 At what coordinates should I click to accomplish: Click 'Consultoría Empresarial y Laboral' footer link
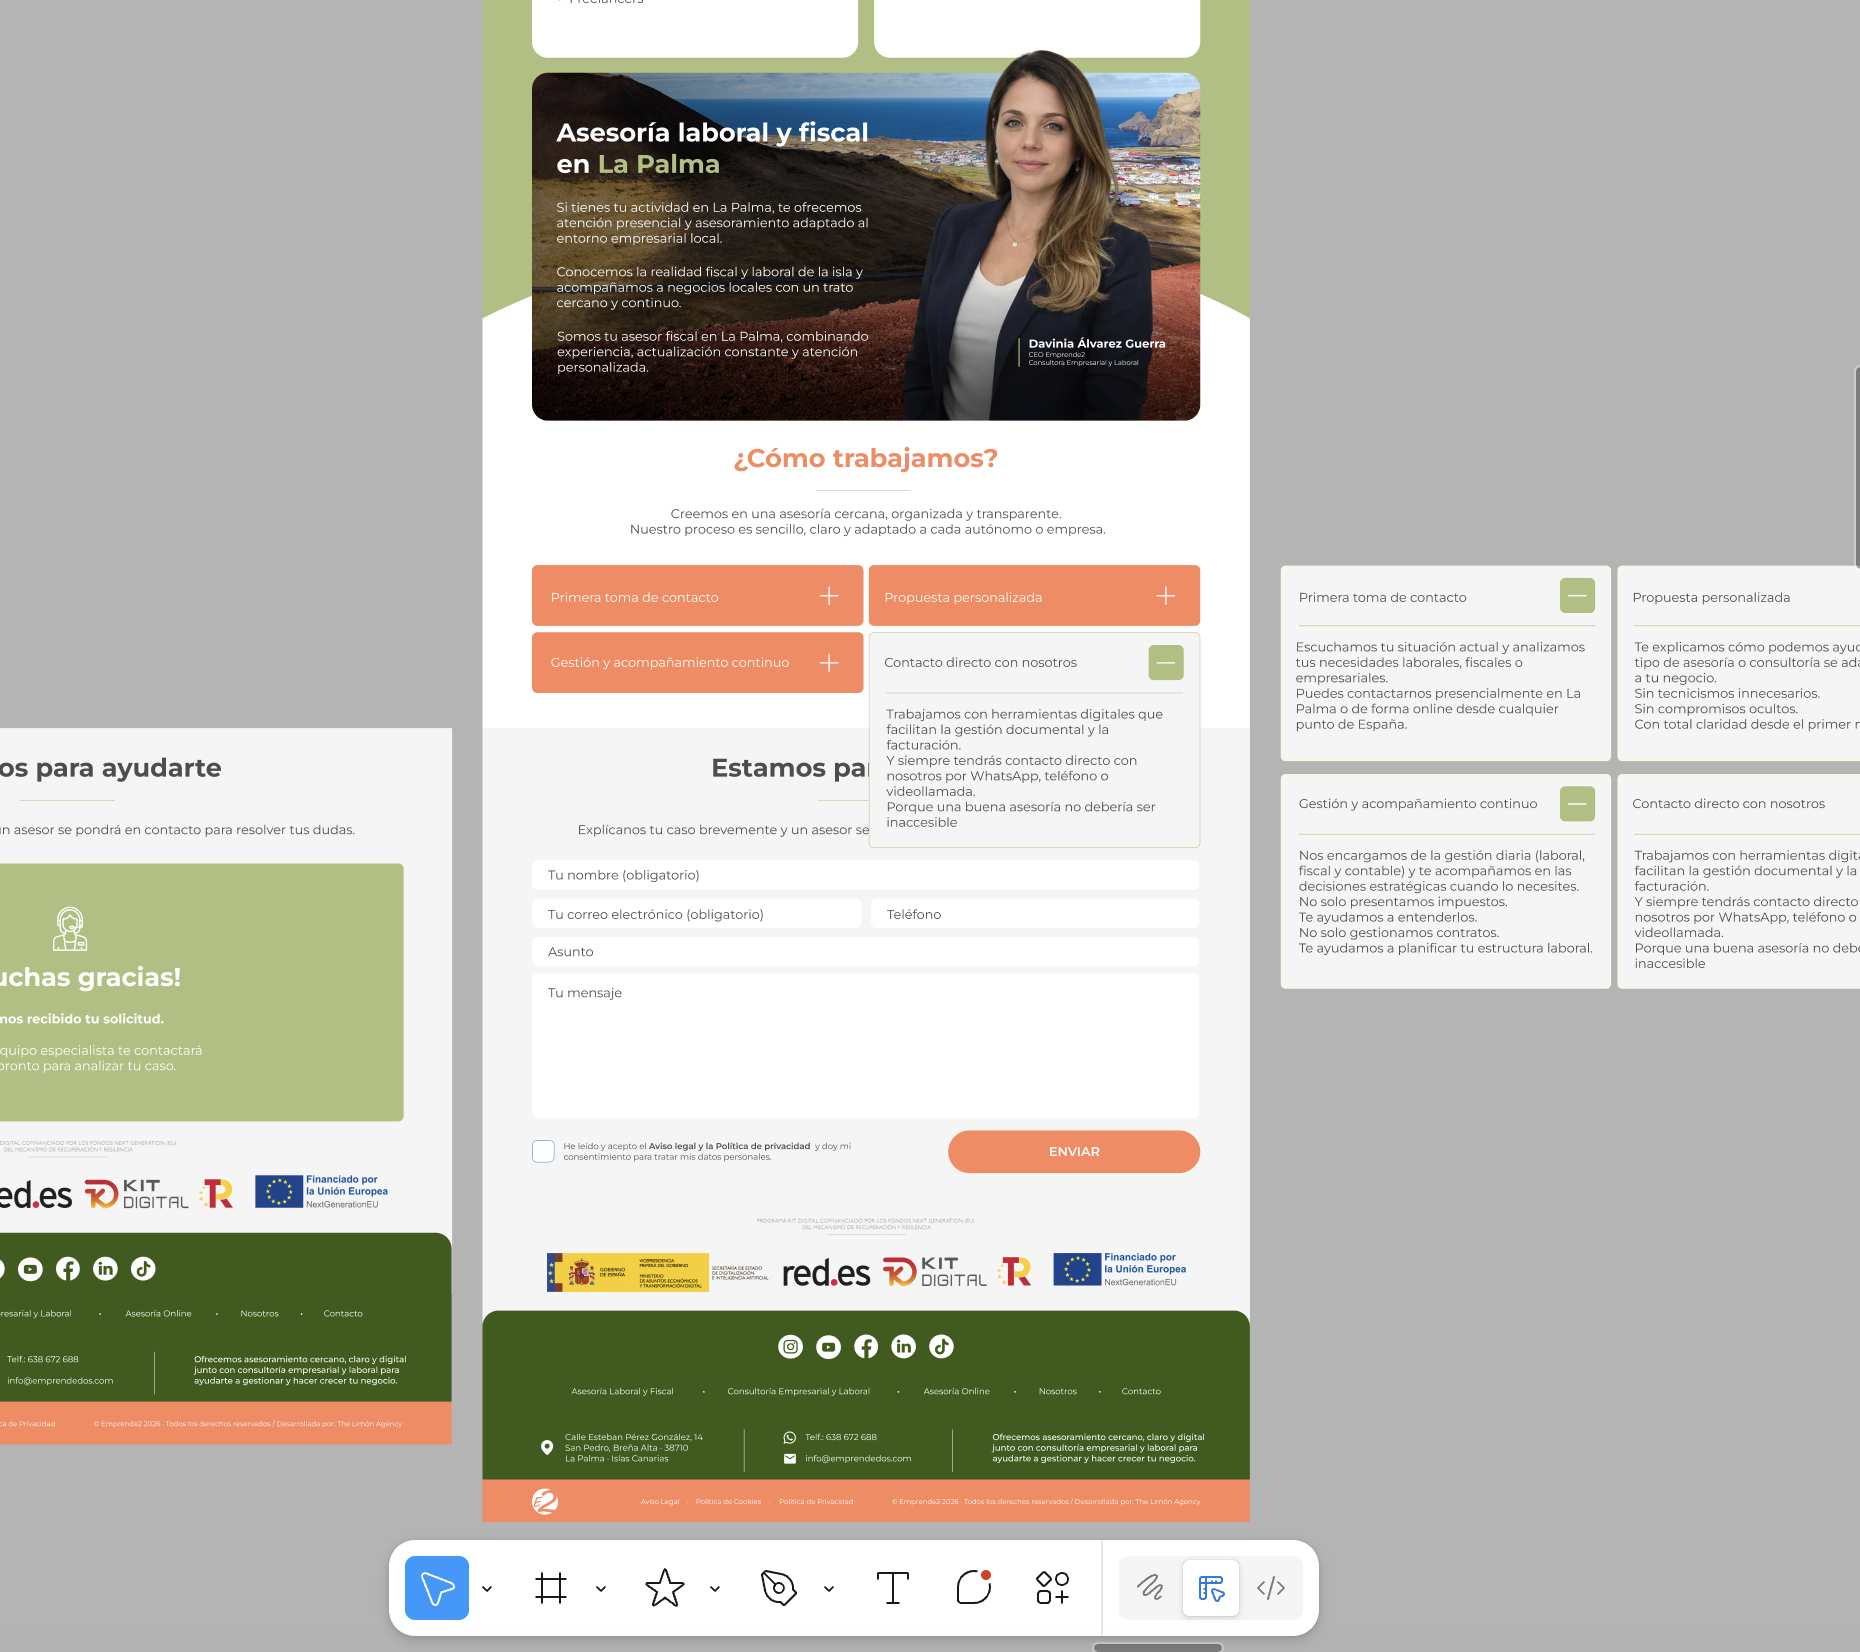798,1391
